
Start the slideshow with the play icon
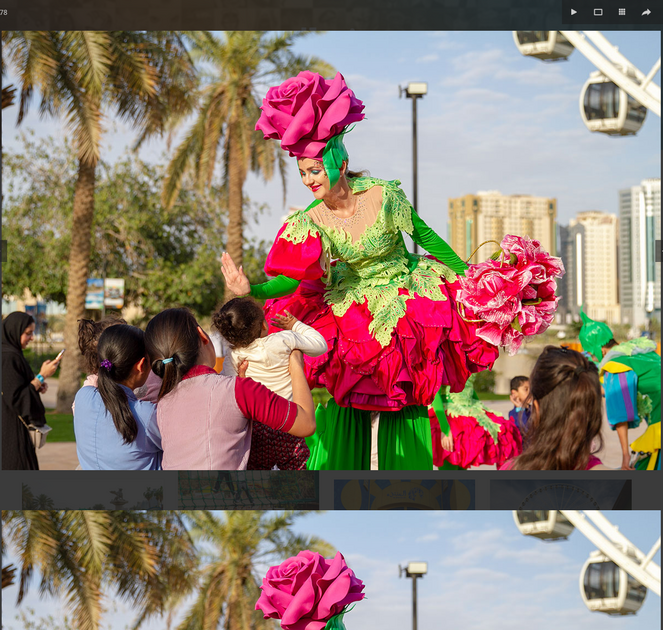click(x=574, y=12)
